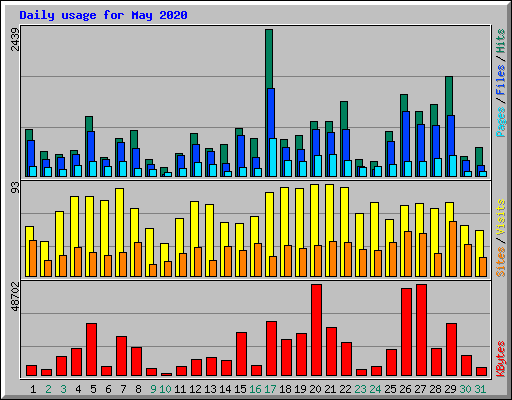Screen dimensions: 512x400
Task: Click the red KBytes bar for day 27
Action: point(421,330)
